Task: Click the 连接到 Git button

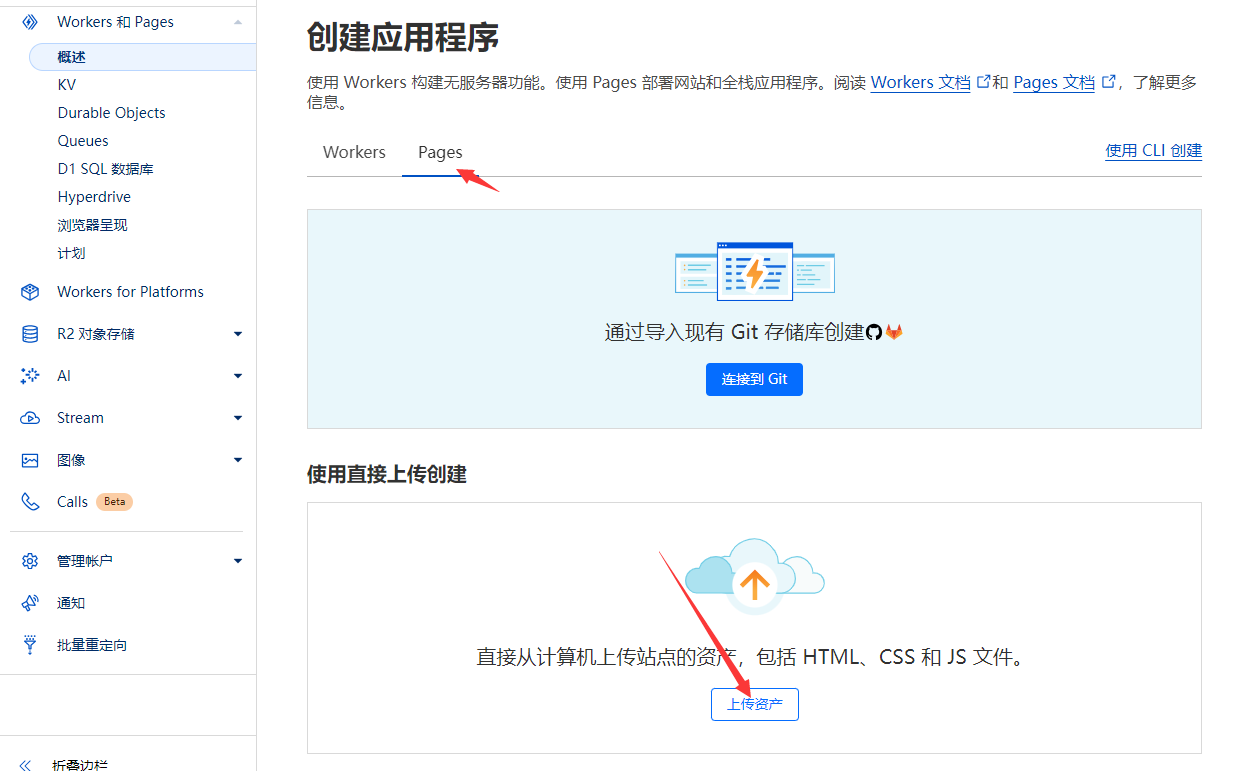Action: click(754, 380)
